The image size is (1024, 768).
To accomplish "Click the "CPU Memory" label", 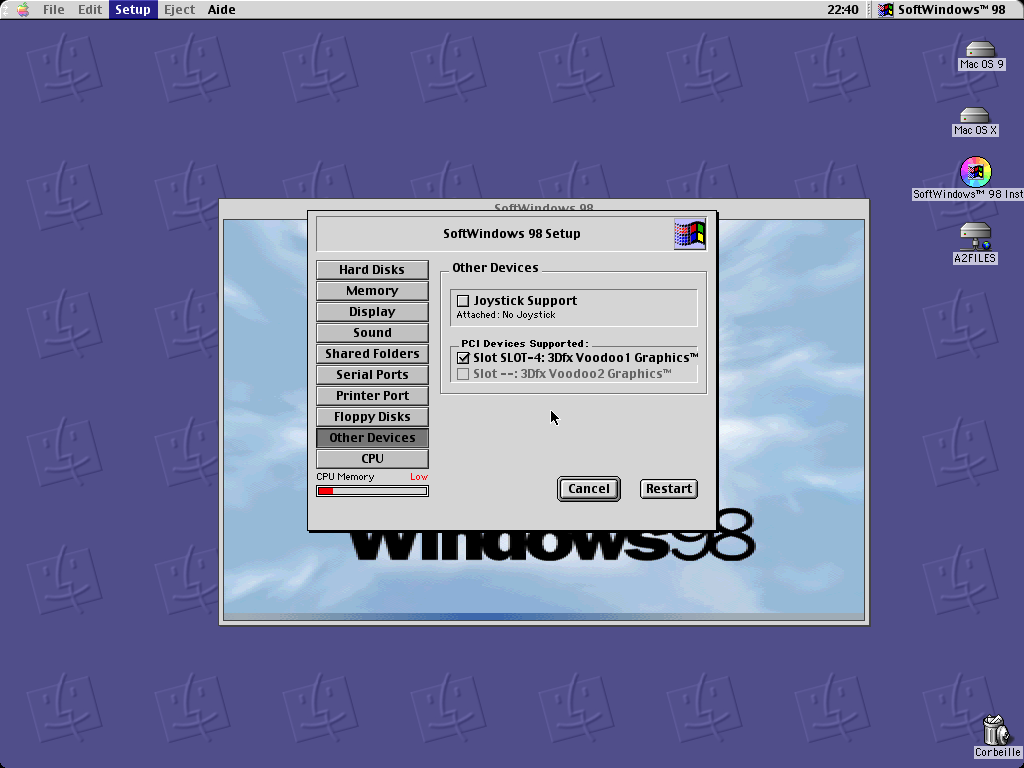I will click(345, 477).
